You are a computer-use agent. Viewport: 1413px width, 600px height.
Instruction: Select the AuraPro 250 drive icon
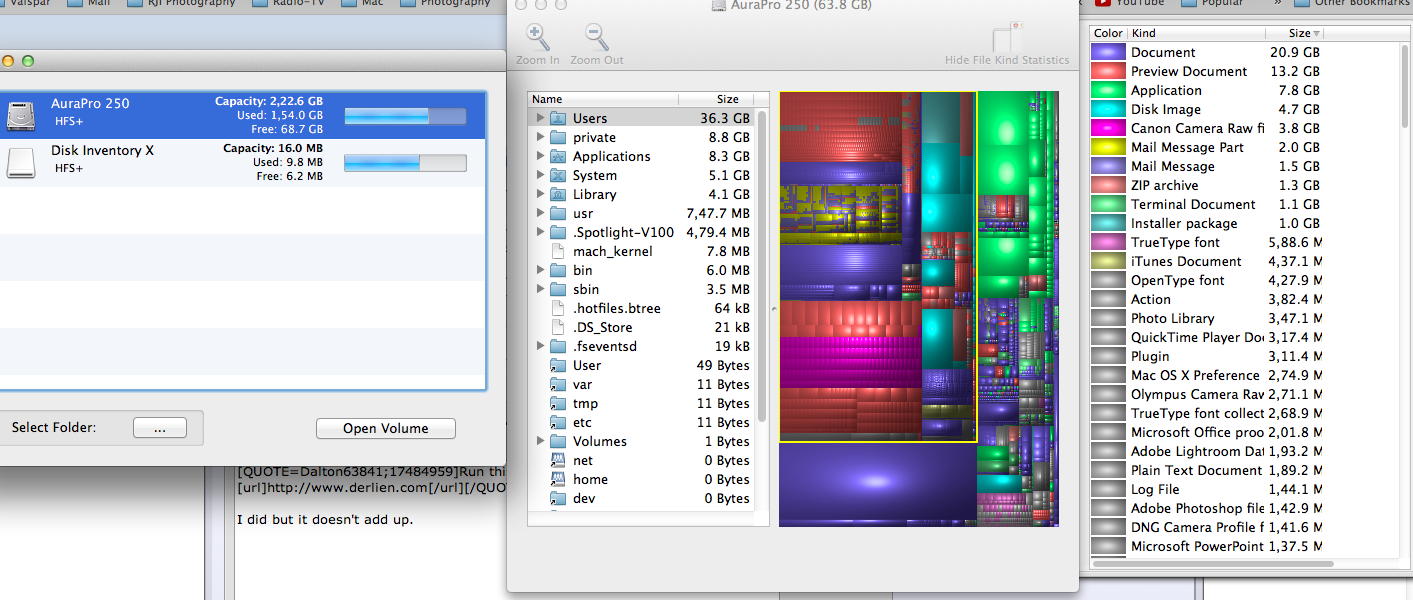tap(22, 116)
